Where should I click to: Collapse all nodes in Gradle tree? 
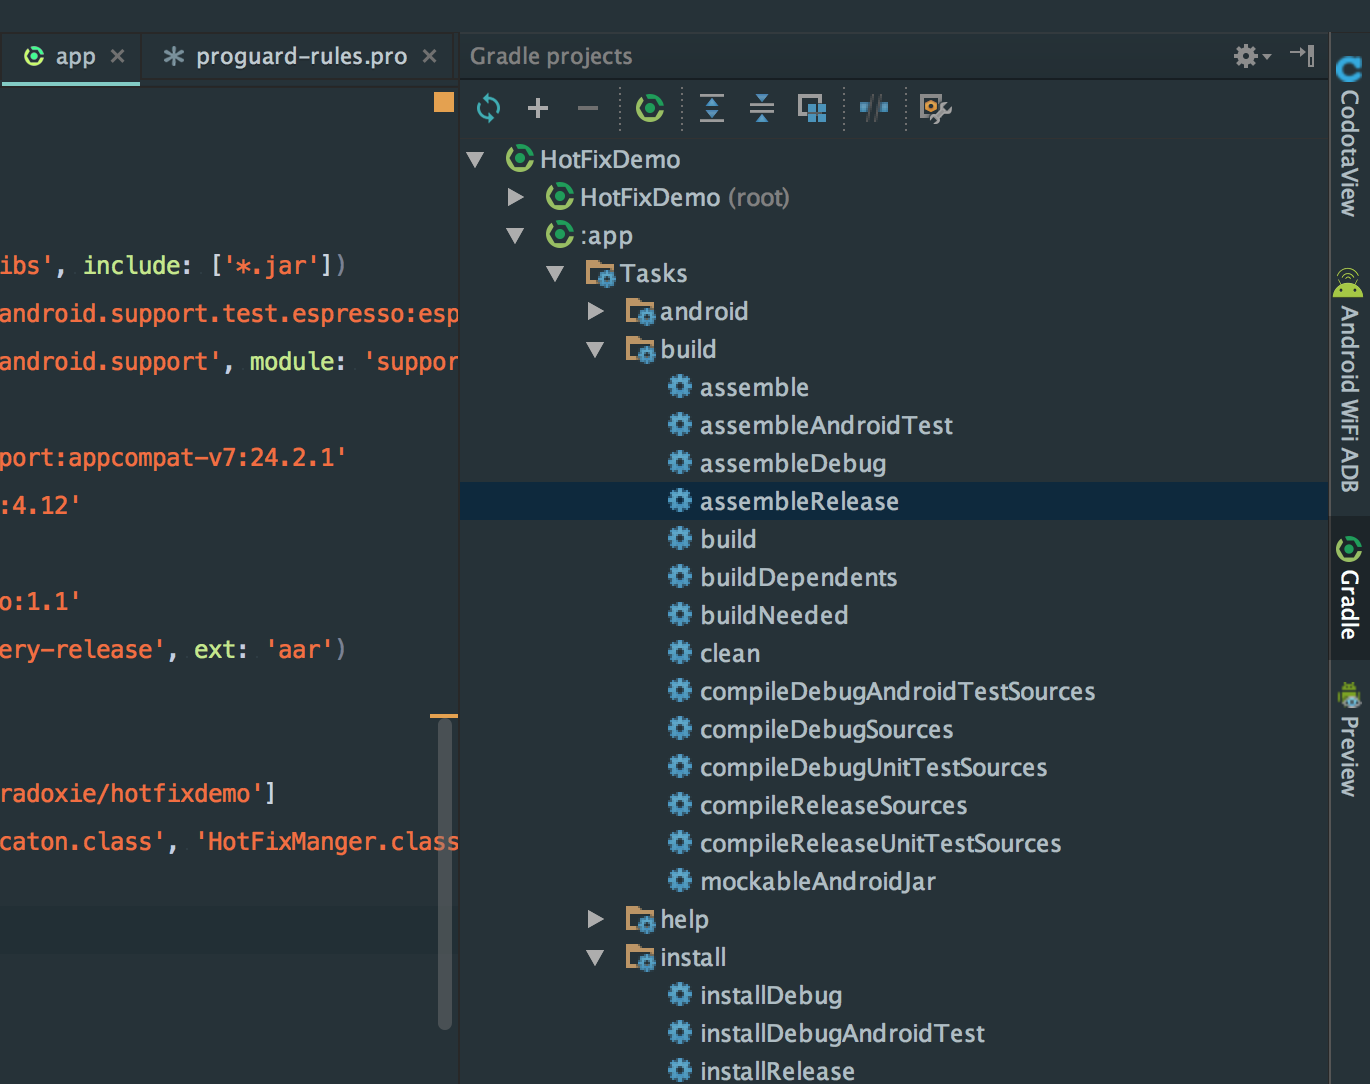tap(762, 108)
